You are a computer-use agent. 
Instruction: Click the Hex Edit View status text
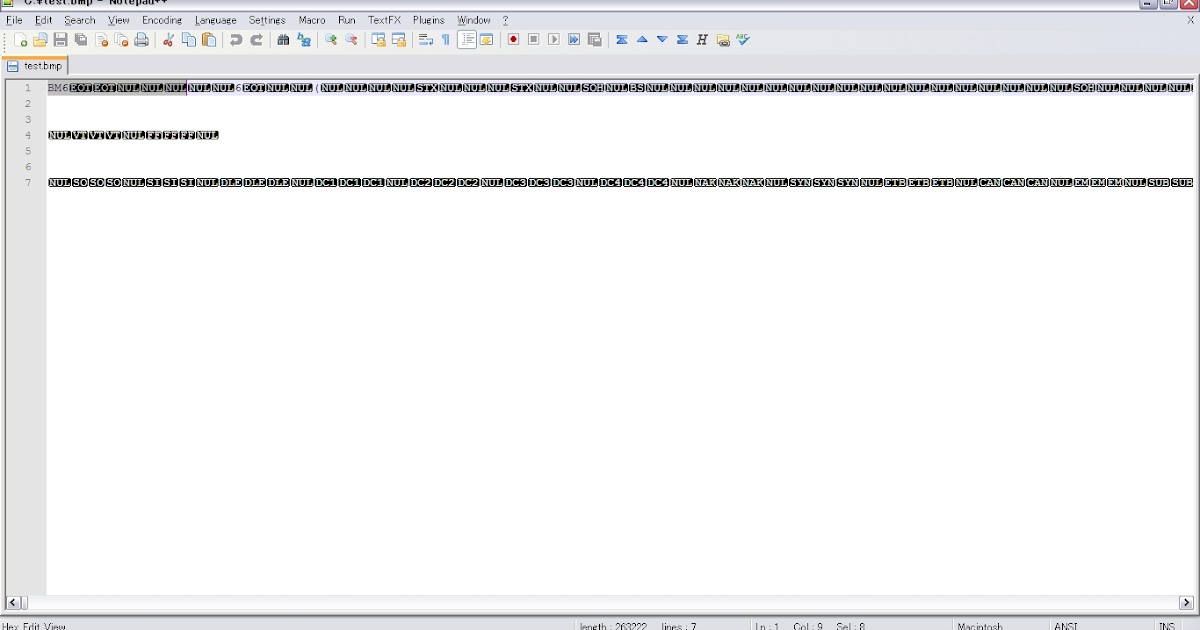pos(34,626)
